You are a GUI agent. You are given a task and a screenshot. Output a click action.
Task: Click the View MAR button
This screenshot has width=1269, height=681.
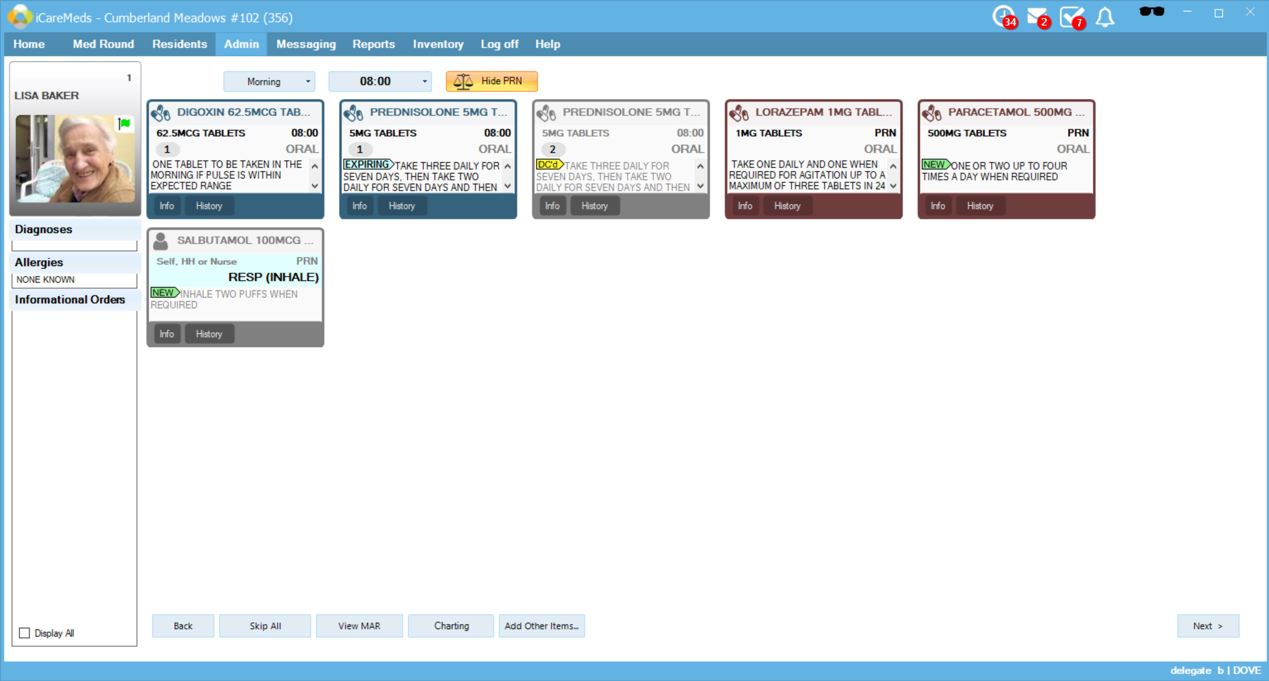coord(360,626)
